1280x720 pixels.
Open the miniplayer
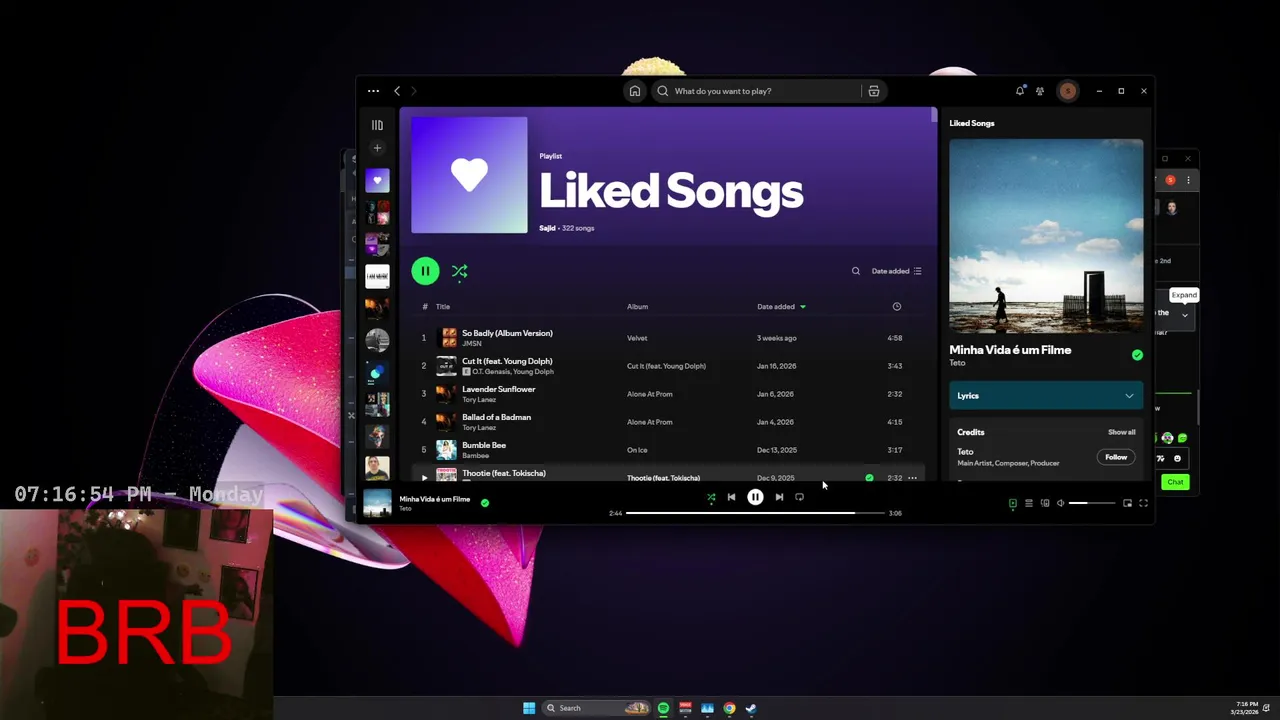pos(1127,503)
